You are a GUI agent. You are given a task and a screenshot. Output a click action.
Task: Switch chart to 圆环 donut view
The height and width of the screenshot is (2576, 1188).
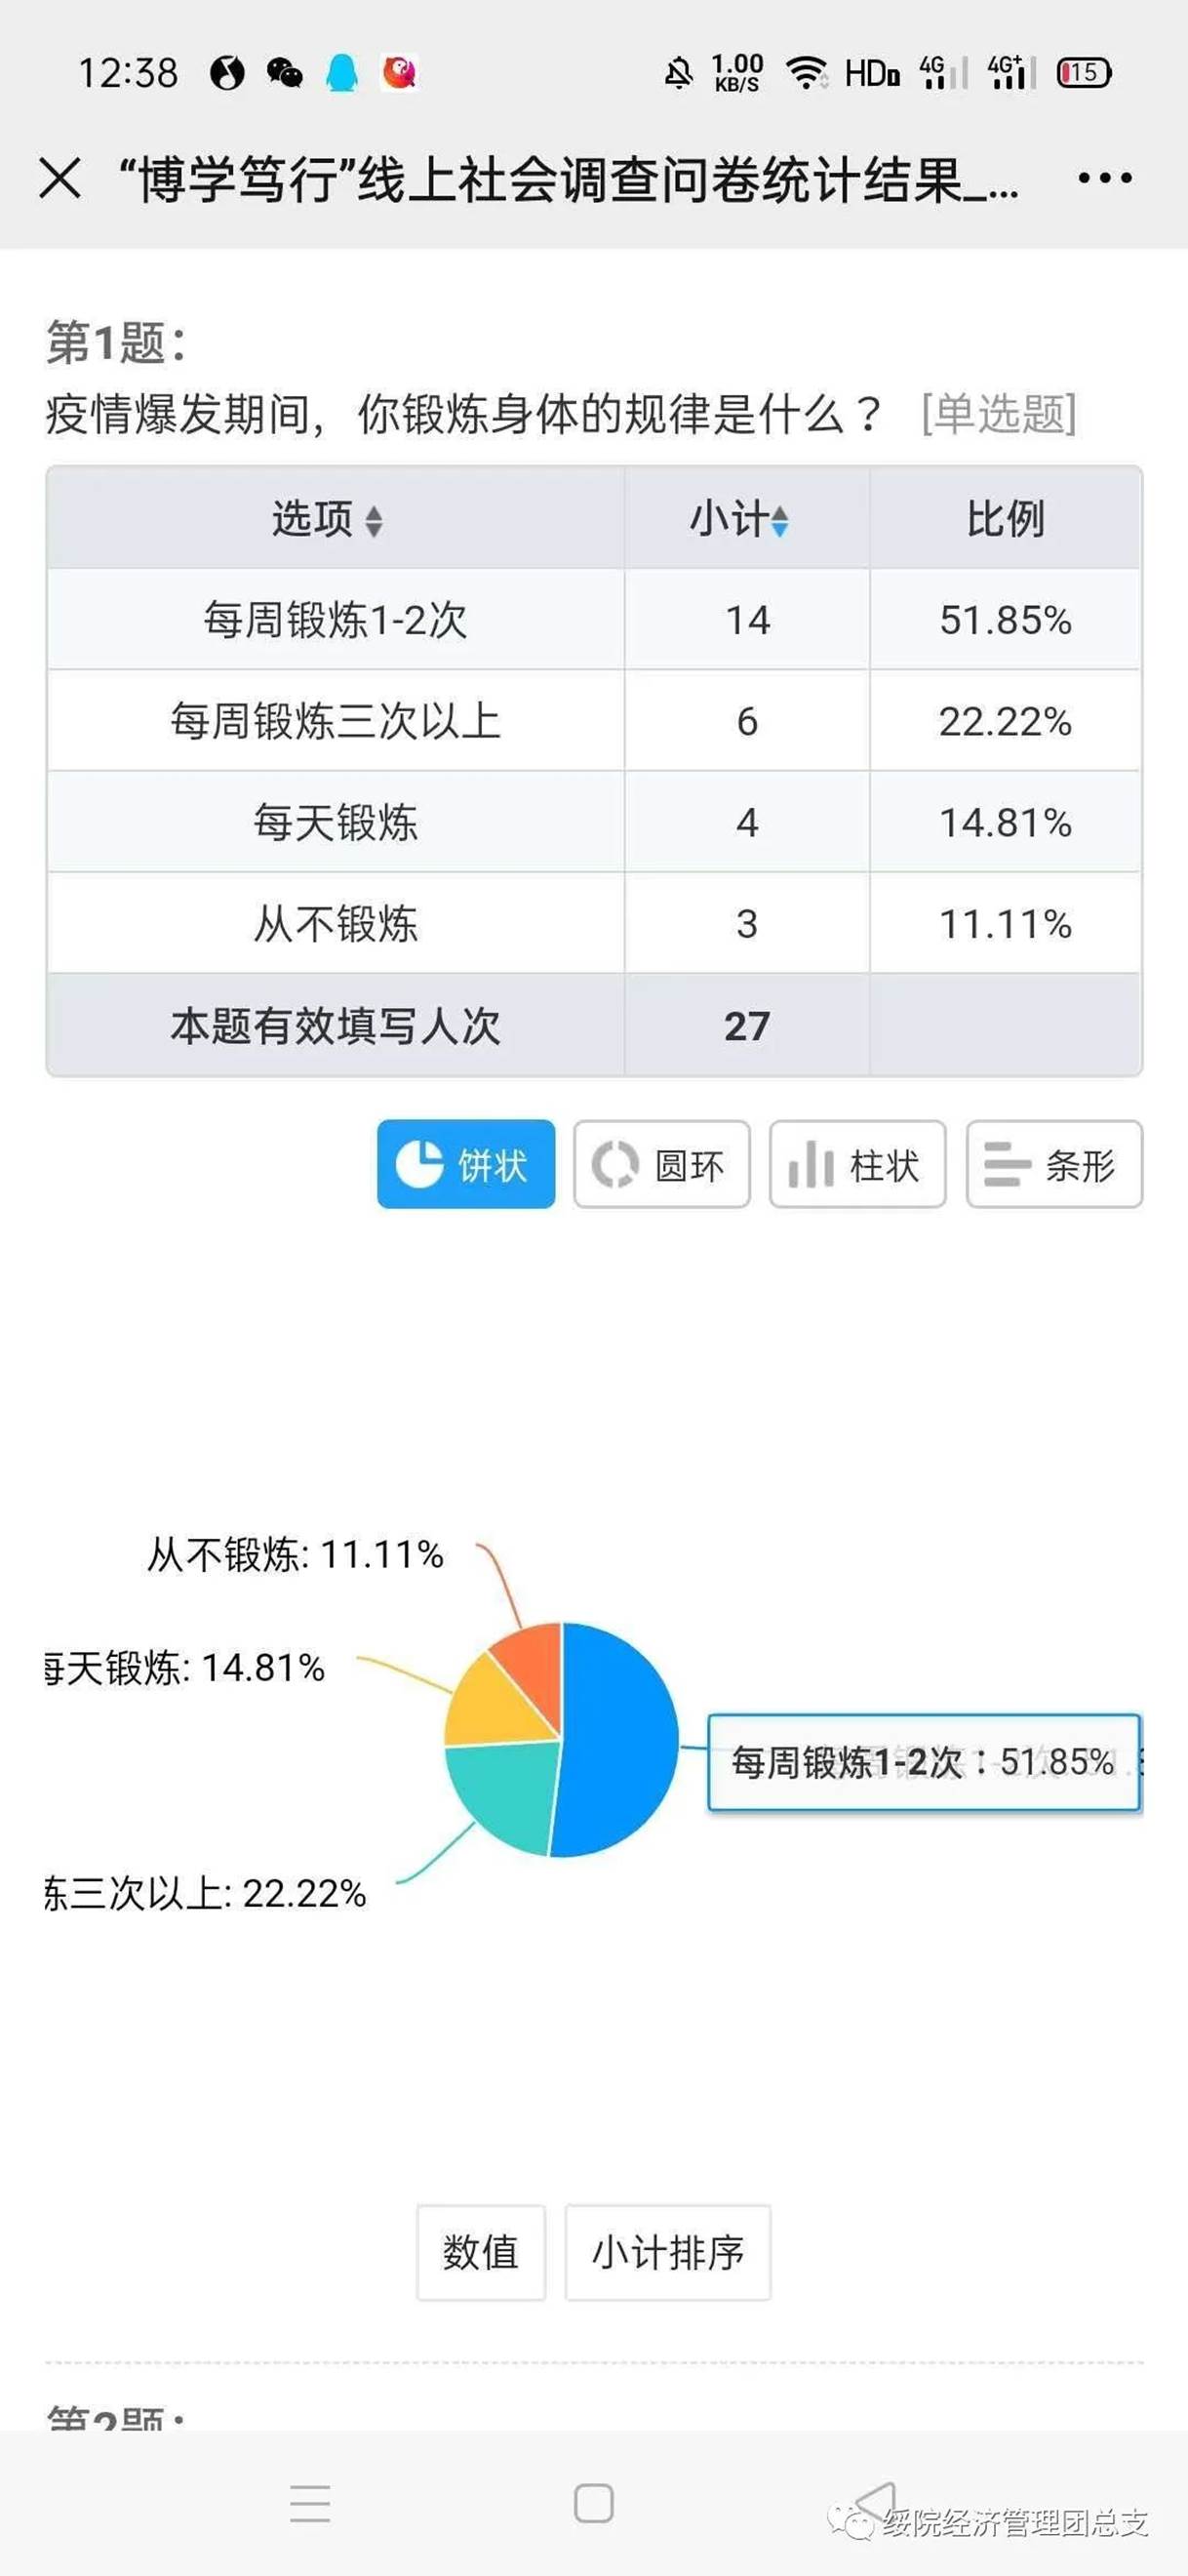point(661,1164)
